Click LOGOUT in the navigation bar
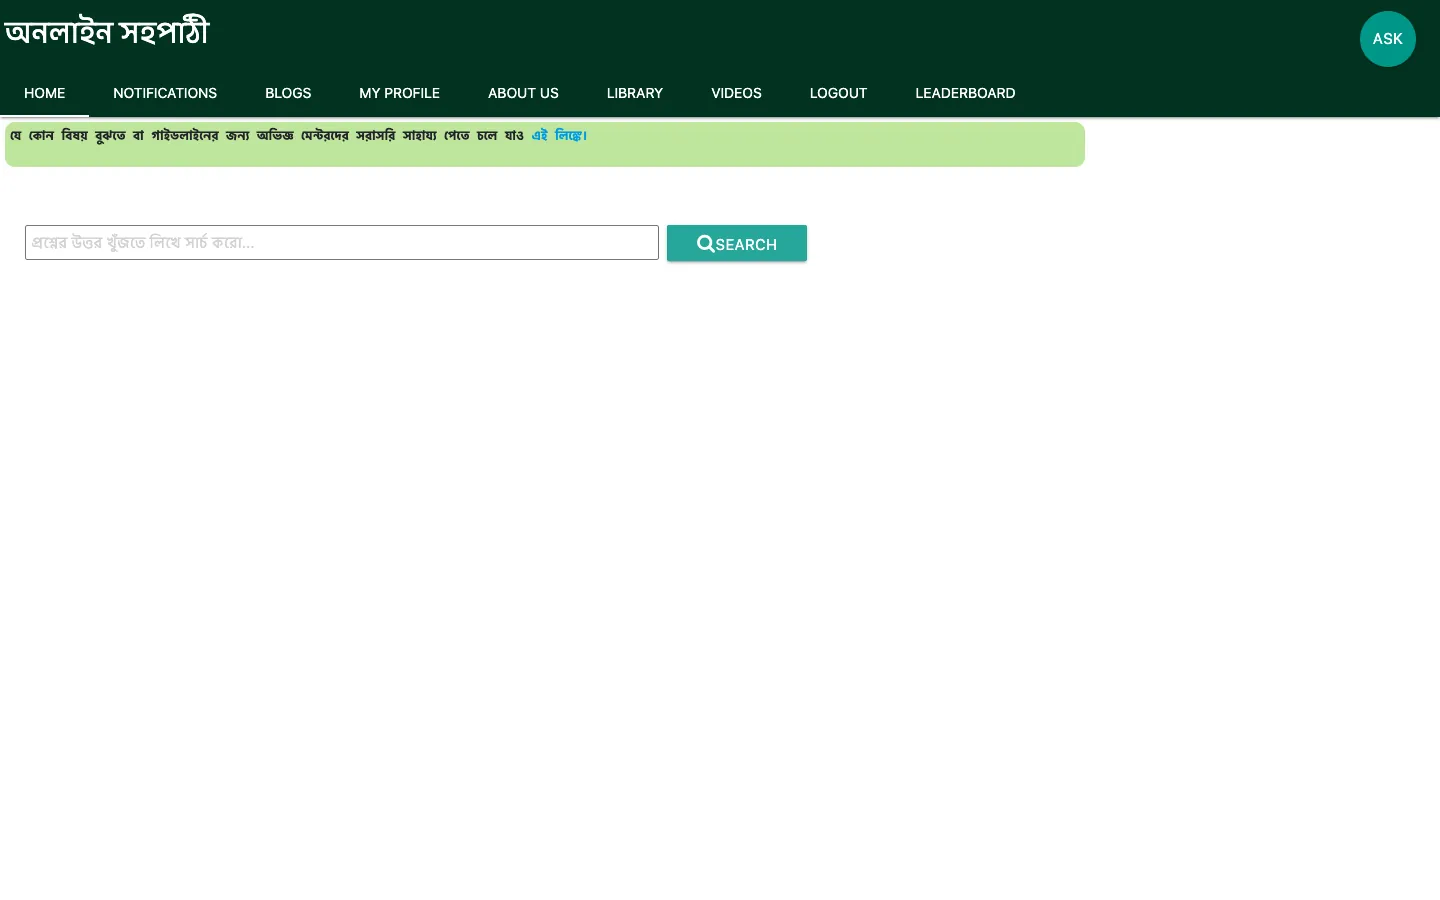Image resolution: width=1440 pixels, height=900 pixels. pyautogui.click(x=838, y=93)
